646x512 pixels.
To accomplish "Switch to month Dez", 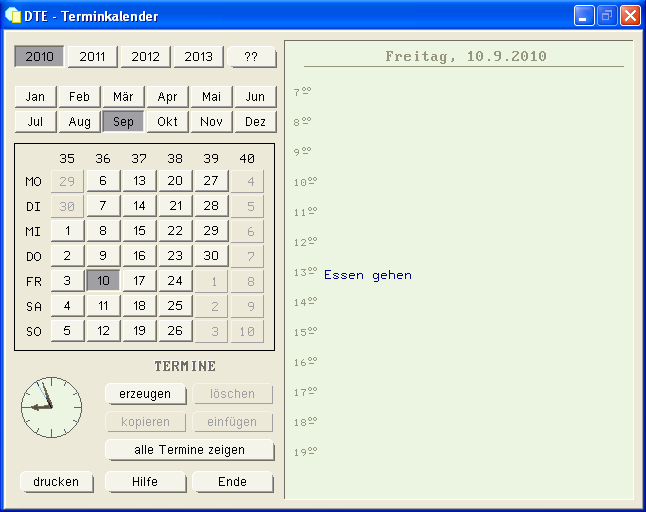I will click(x=255, y=122).
